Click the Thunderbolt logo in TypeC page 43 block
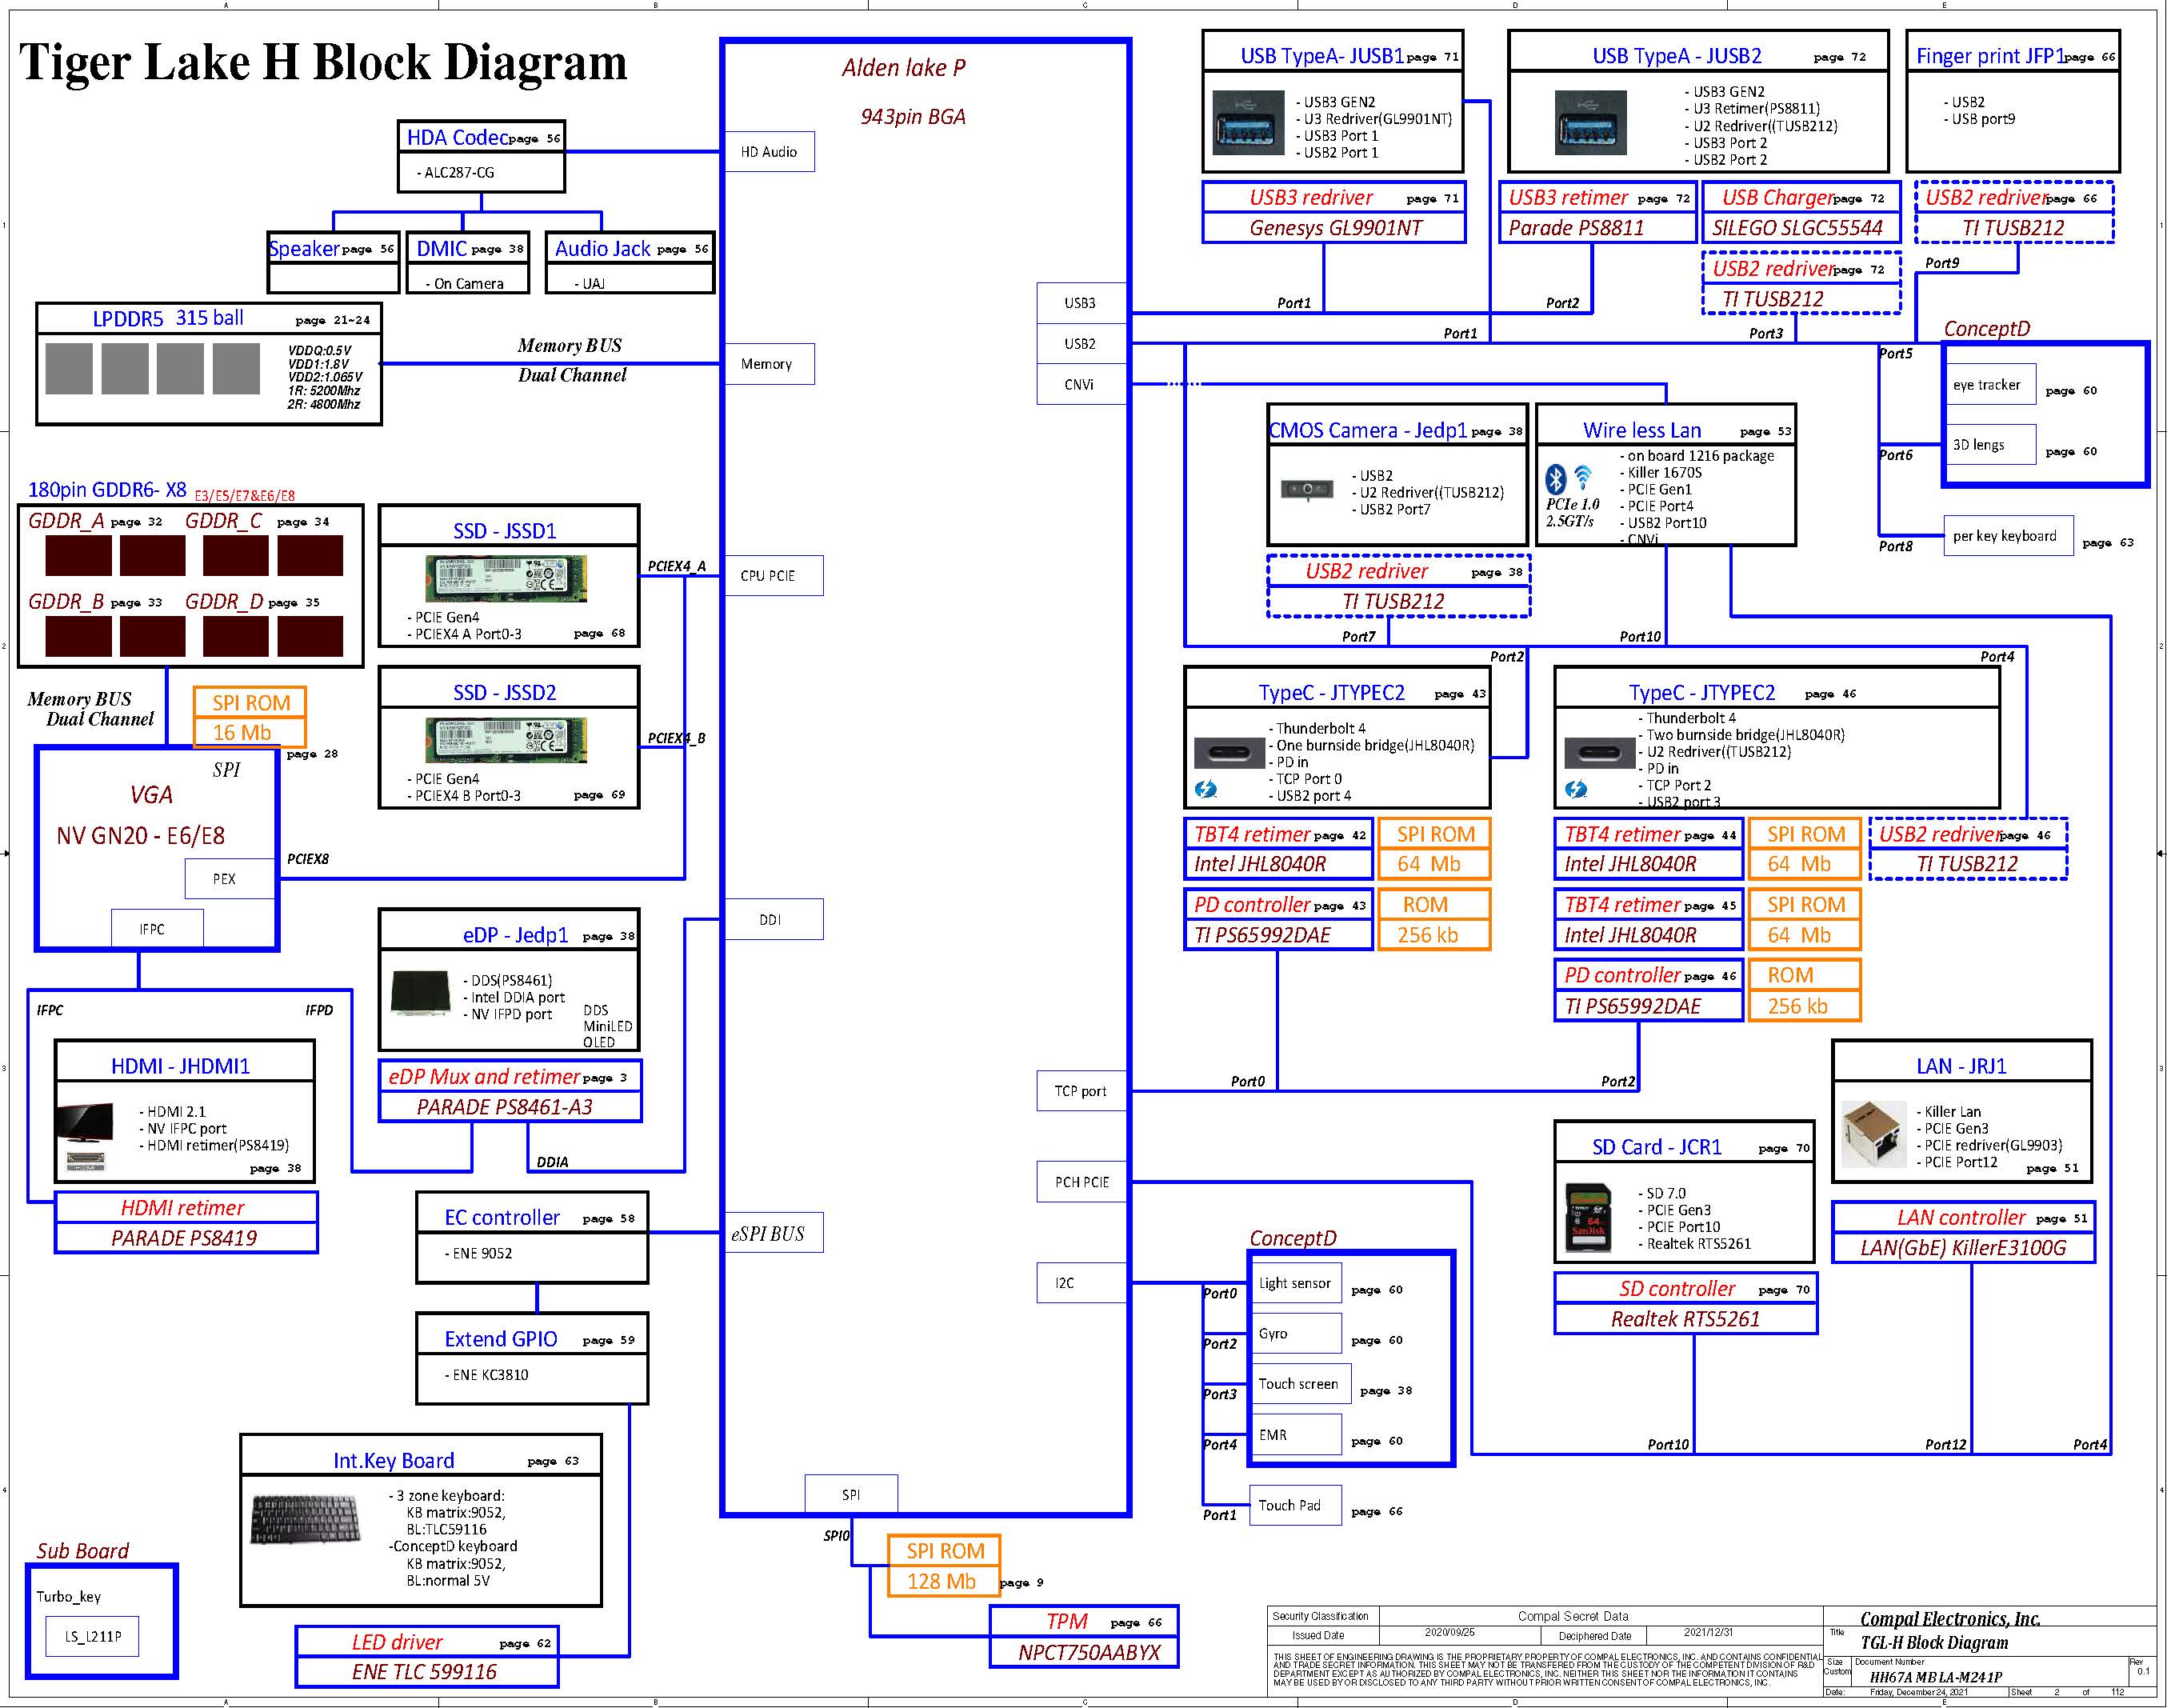The width and height of the screenshot is (2167, 1708). pyautogui.click(x=1206, y=789)
